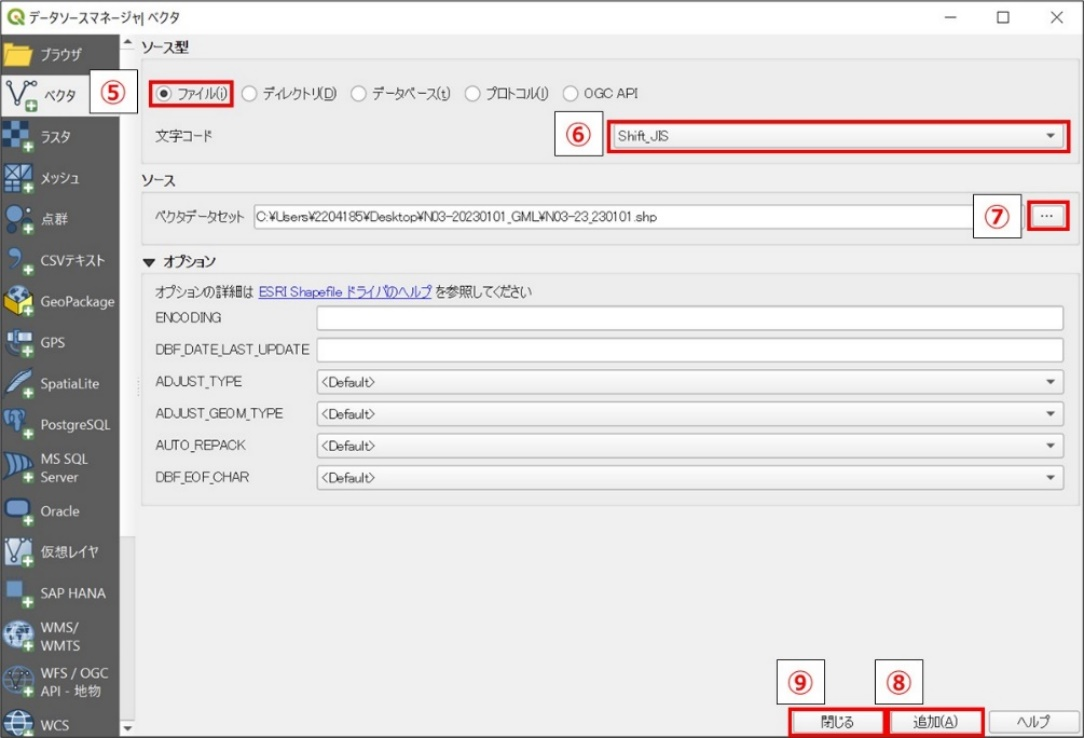
Task: Click the browse (…) button for vector dataset
Action: pos(1047,216)
